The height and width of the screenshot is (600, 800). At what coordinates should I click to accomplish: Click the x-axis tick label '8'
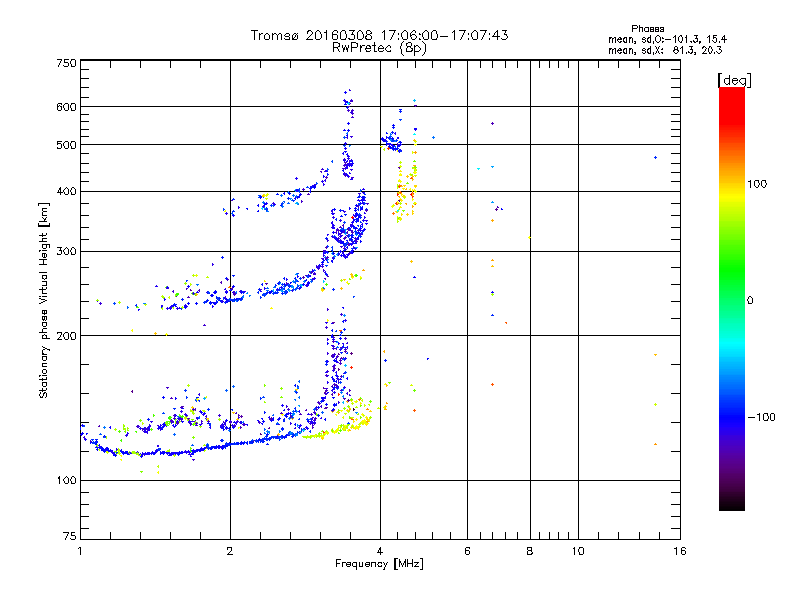click(x=530, y=551)
